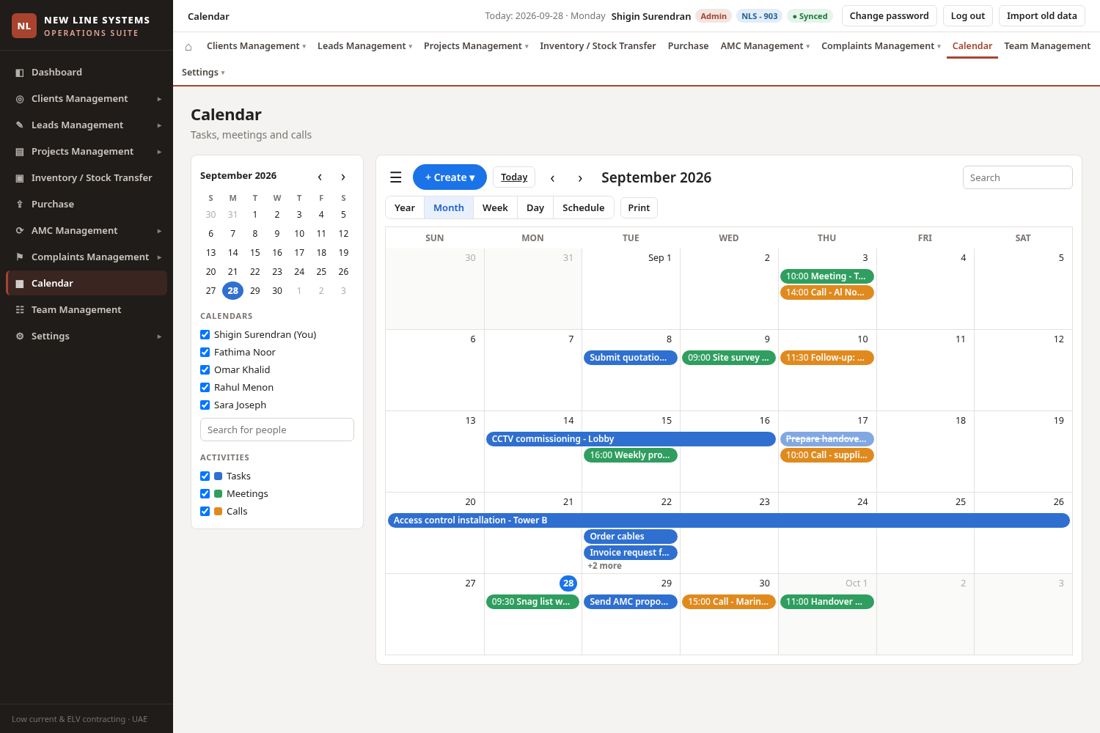Click Log out button
This screenshot has height=733, width=1100.
pos(967,15)
